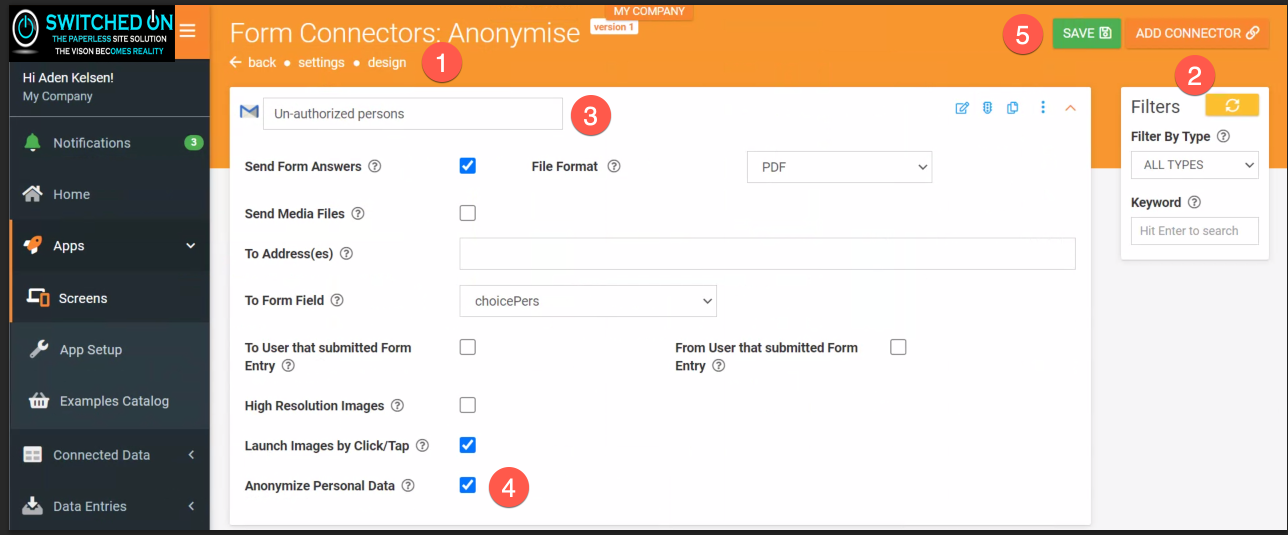The height and width of the screenshot is (535, 1288).
Task: Open help for To Address(es)
Action: [x=346, y=254]
